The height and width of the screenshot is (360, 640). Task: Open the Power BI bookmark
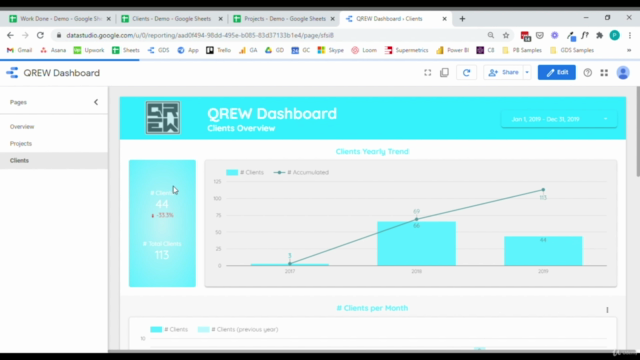coord(453,50)
